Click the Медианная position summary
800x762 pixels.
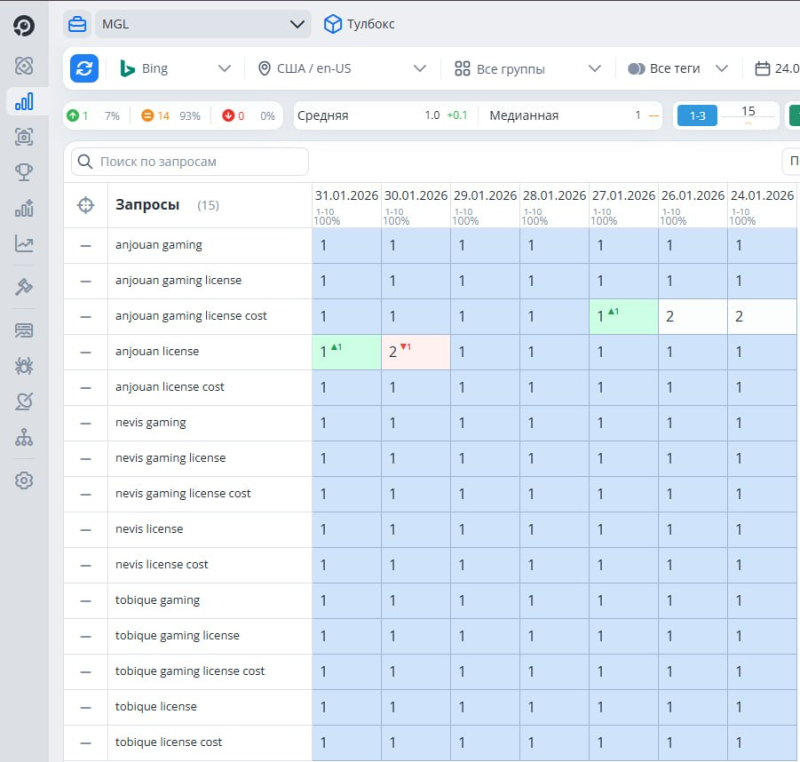[x=524, y=116]
